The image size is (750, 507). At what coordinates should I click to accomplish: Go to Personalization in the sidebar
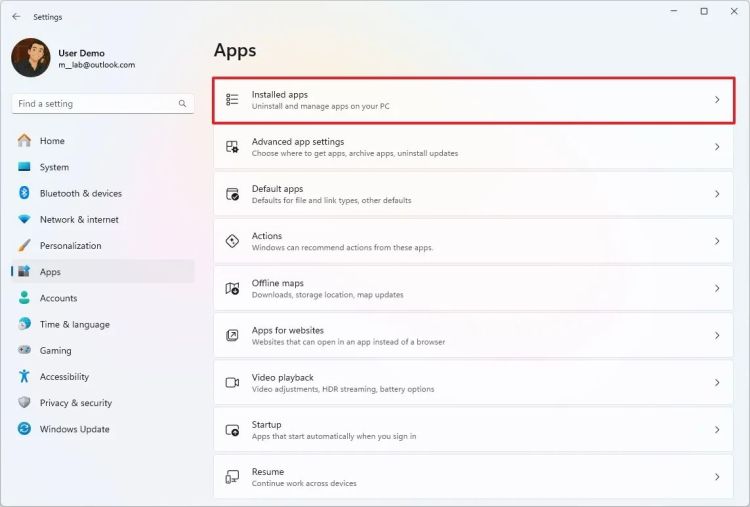pyautogui.click(x=70, y=246)
